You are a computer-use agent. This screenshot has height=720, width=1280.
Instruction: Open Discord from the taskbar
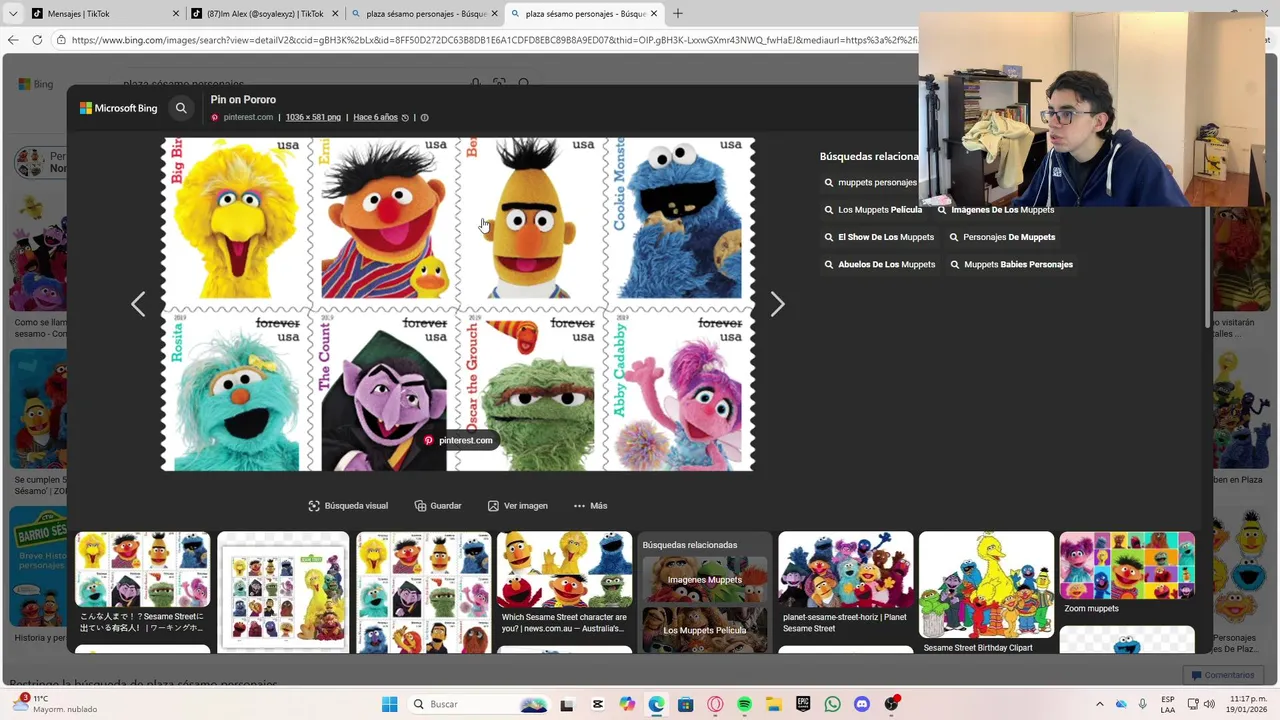pos(862,704)
